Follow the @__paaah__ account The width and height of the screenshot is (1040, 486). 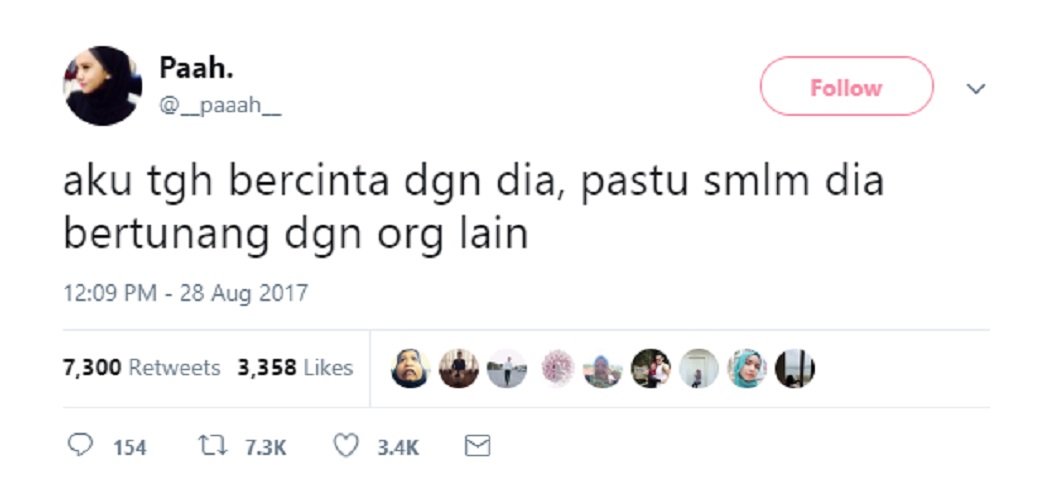click(x=846, y=86)
